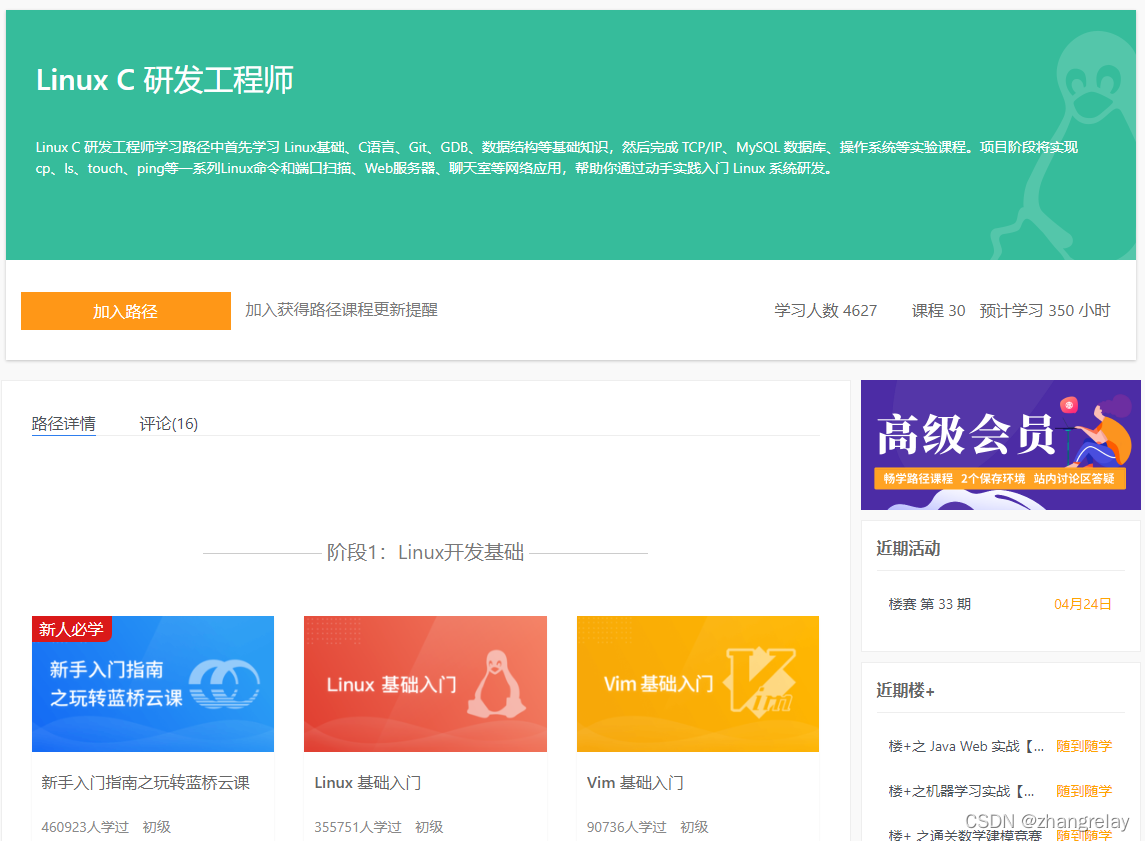Switch to the 路径详情 tab

[x=64, y=423]
